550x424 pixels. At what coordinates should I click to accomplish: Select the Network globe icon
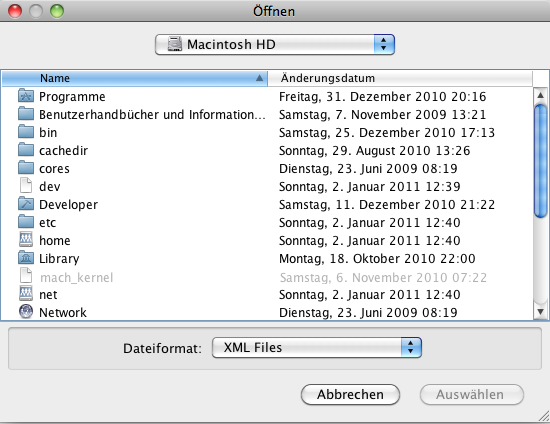pyautogui.click(x=26, y=312)
